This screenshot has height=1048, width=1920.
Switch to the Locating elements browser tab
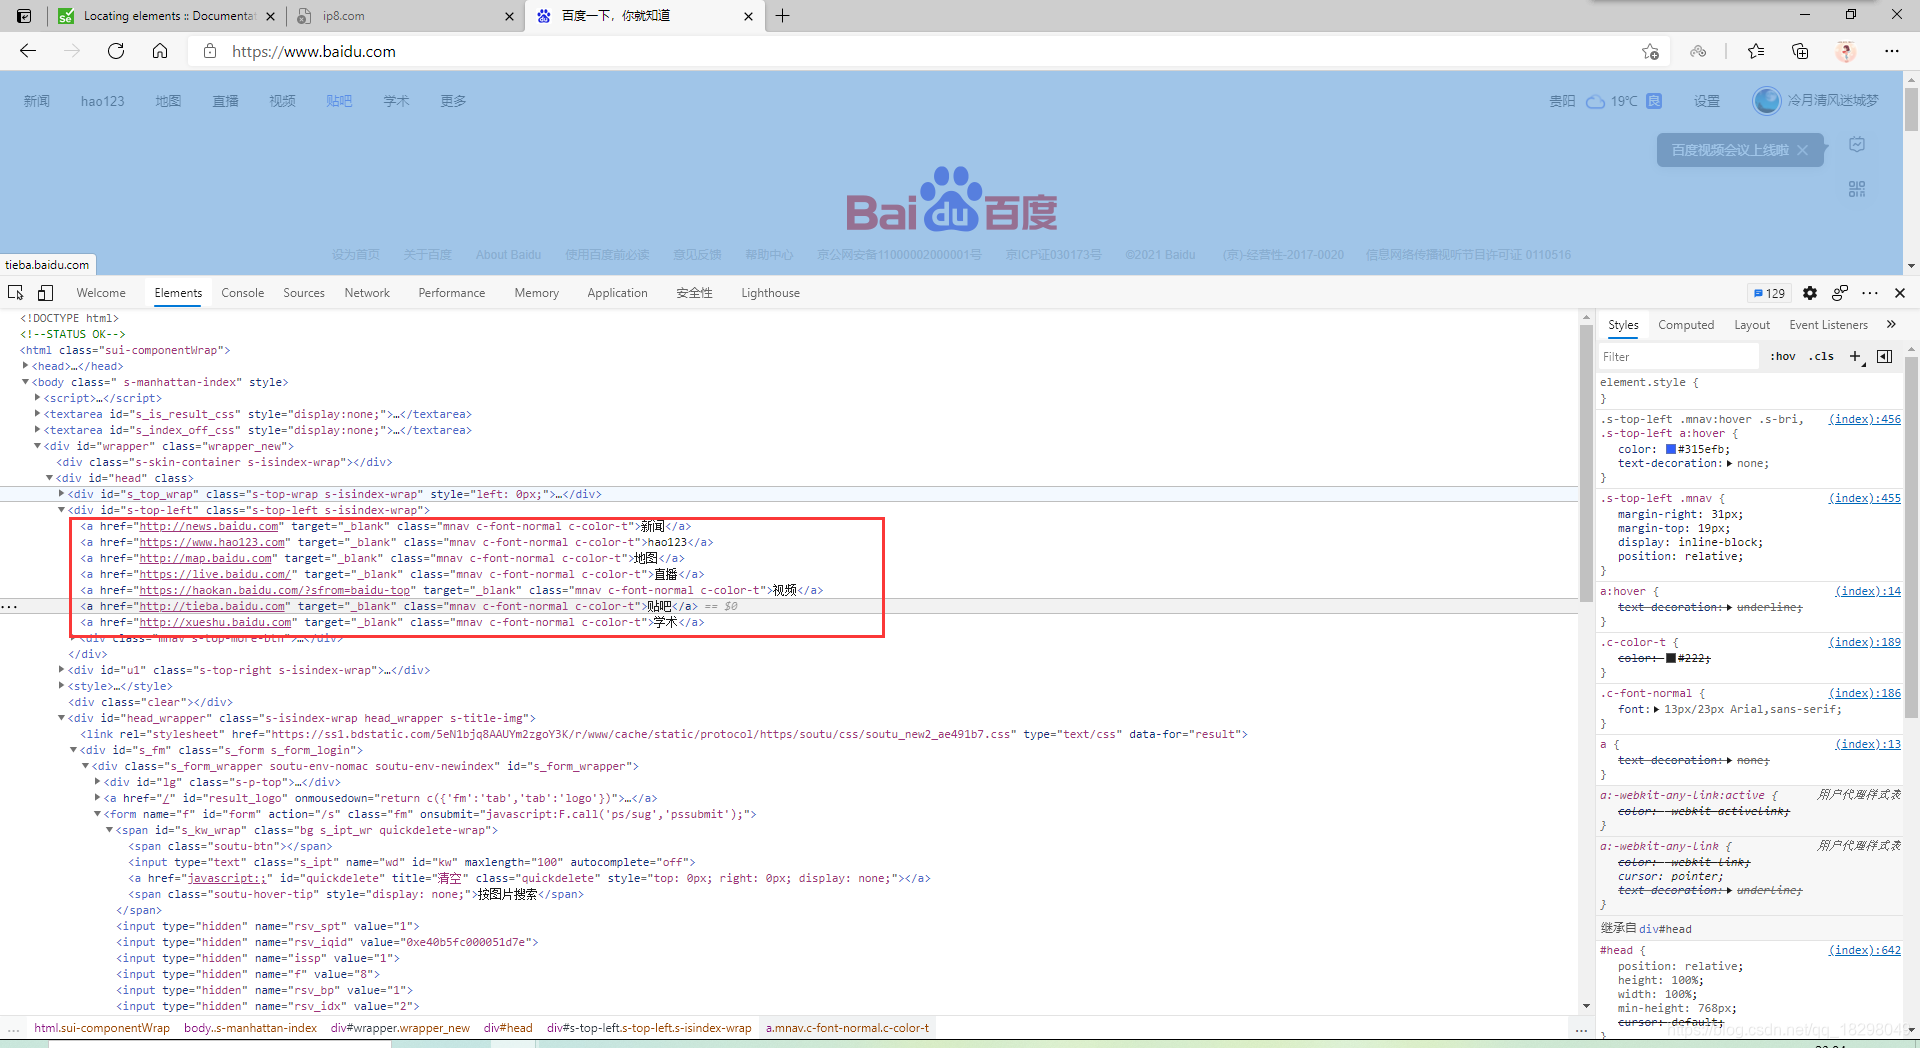click(167, 16)
